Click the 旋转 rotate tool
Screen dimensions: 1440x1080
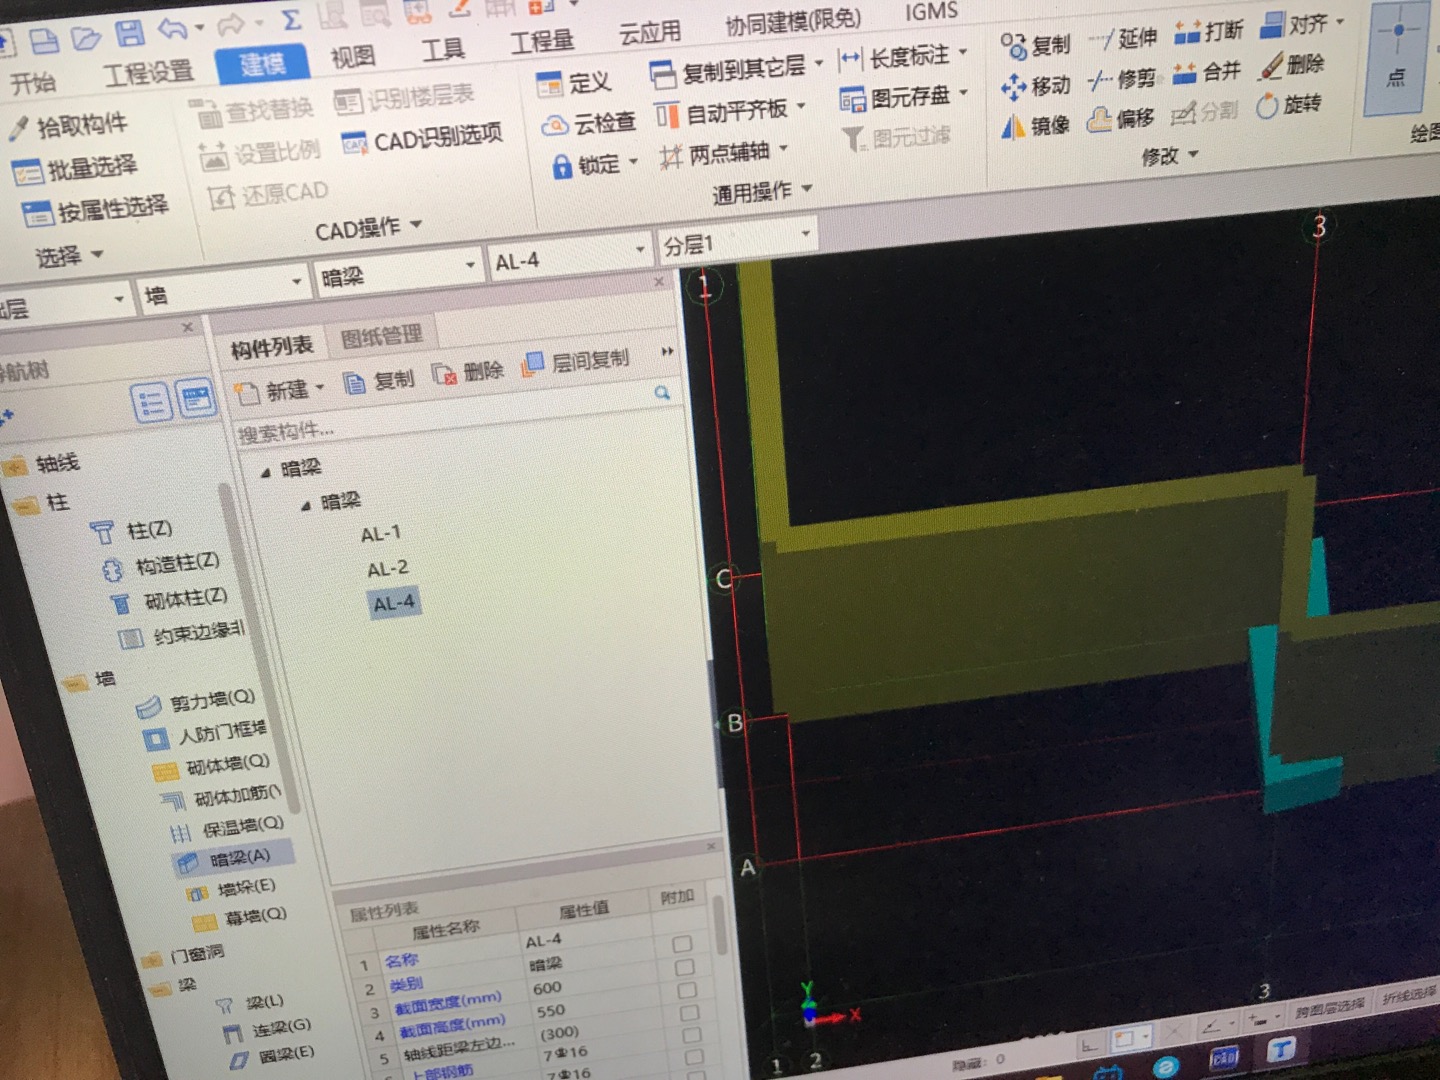tap(1289, 104)
